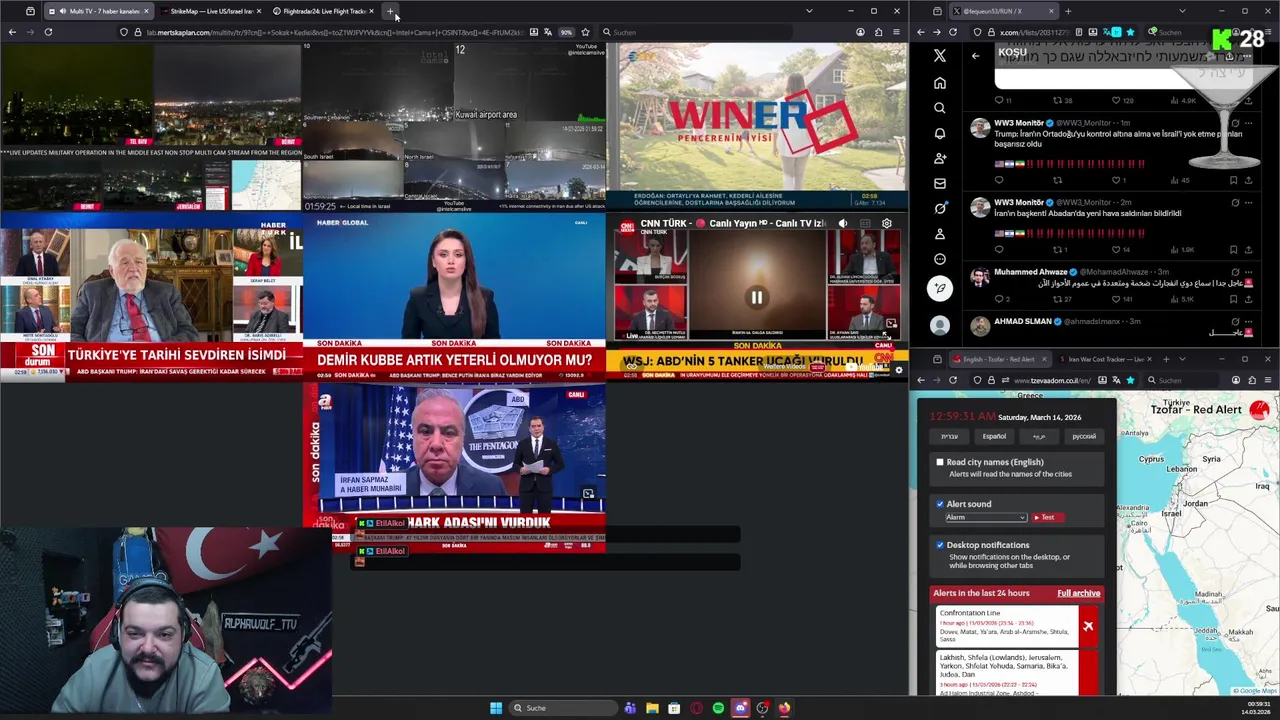Play the Test alert sound

click(1046, 517)
